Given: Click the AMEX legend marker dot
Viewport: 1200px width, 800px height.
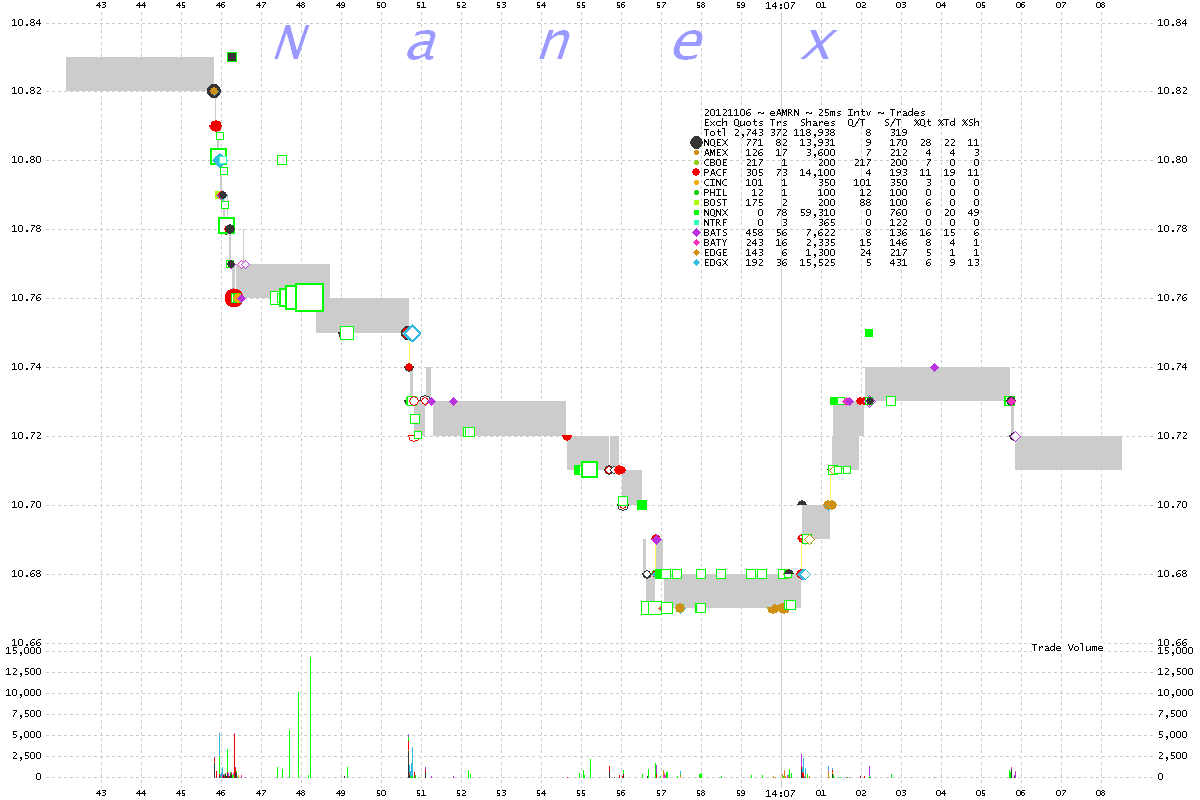Looking at the screenshot, I should 696,153.
